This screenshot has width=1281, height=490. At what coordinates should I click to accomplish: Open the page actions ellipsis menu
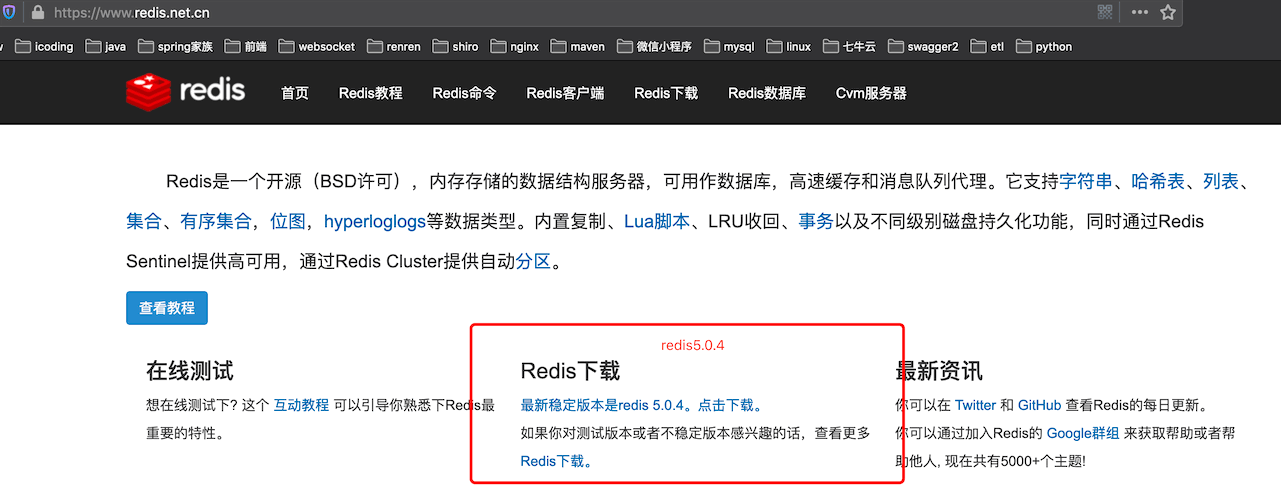point(1140,13)
